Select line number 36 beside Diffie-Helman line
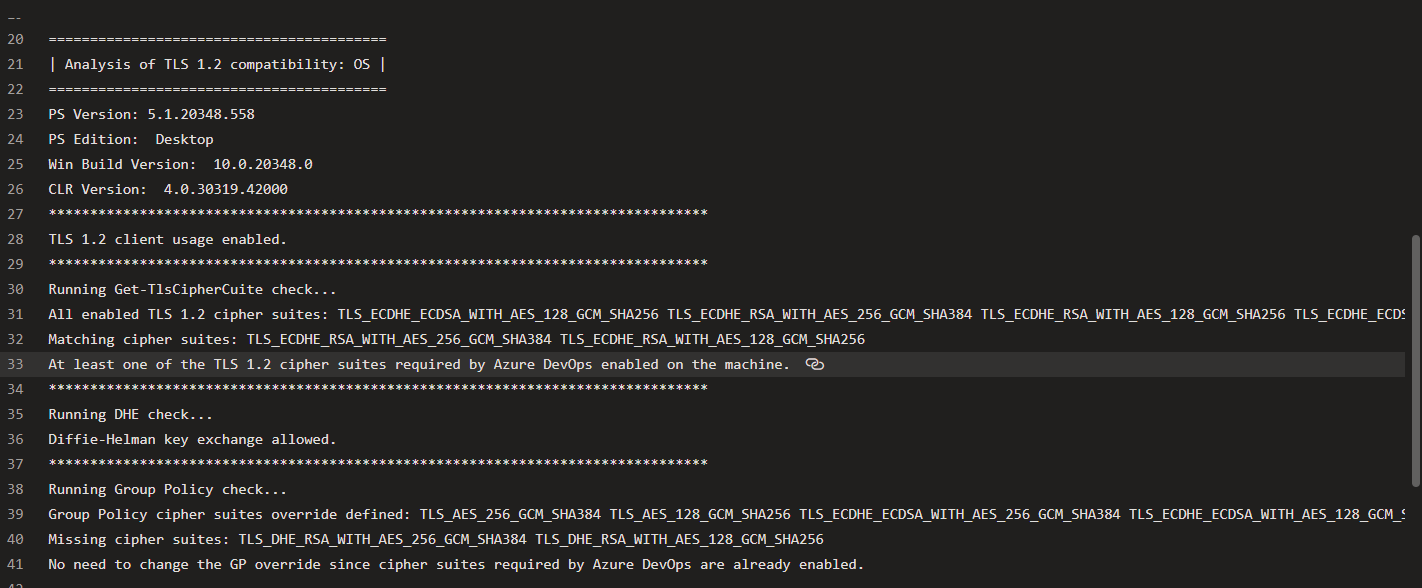 14,440
